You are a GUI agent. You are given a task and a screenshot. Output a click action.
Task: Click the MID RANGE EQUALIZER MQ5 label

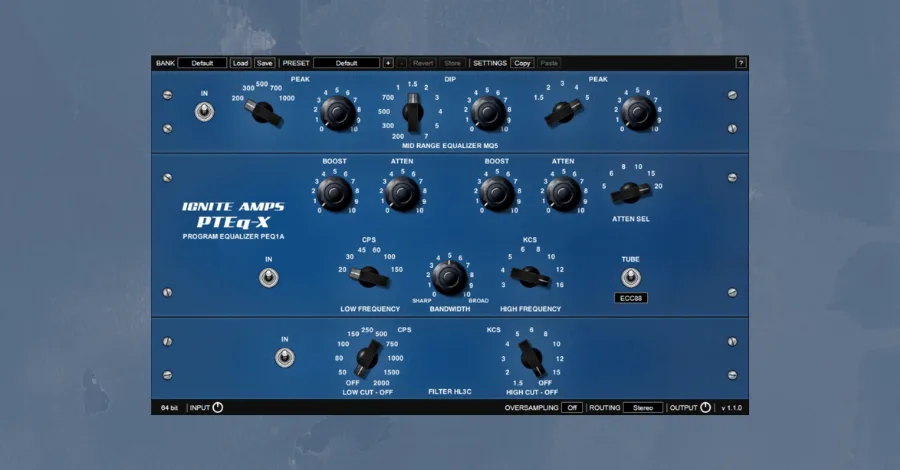pyautogui.click(x=450, y=146)
